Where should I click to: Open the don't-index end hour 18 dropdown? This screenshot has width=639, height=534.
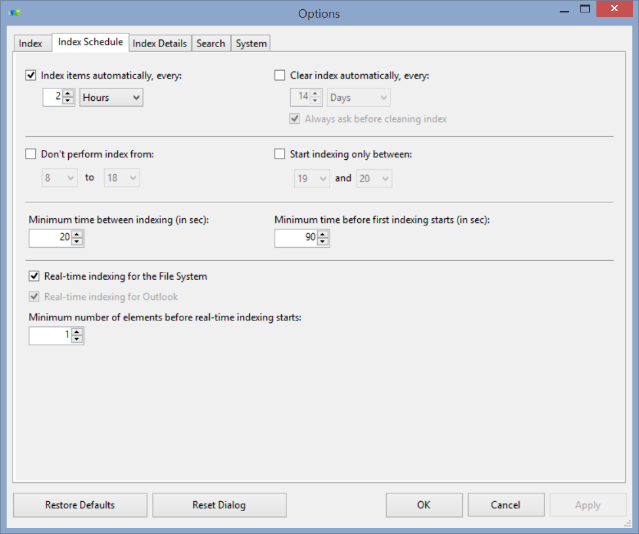point(122,178)
